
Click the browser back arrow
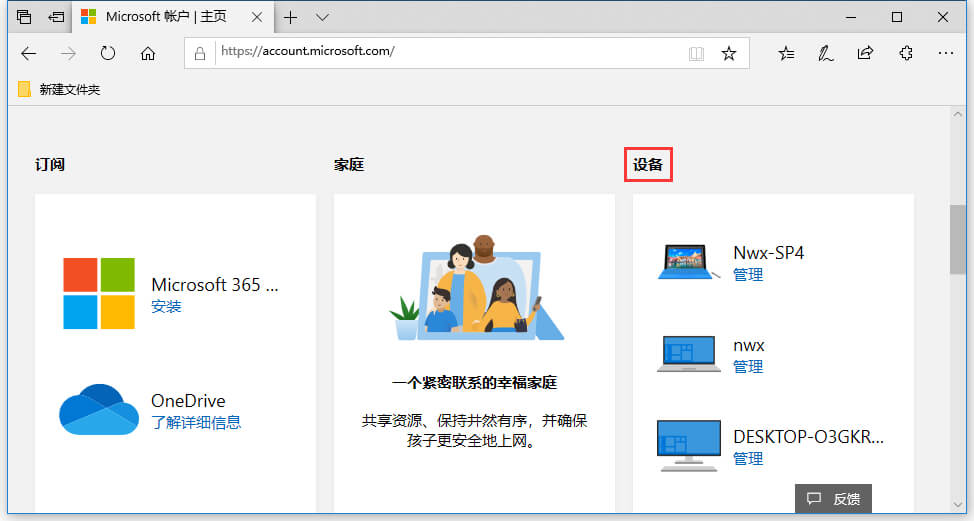pyautogui.click(x=29, y=53)
